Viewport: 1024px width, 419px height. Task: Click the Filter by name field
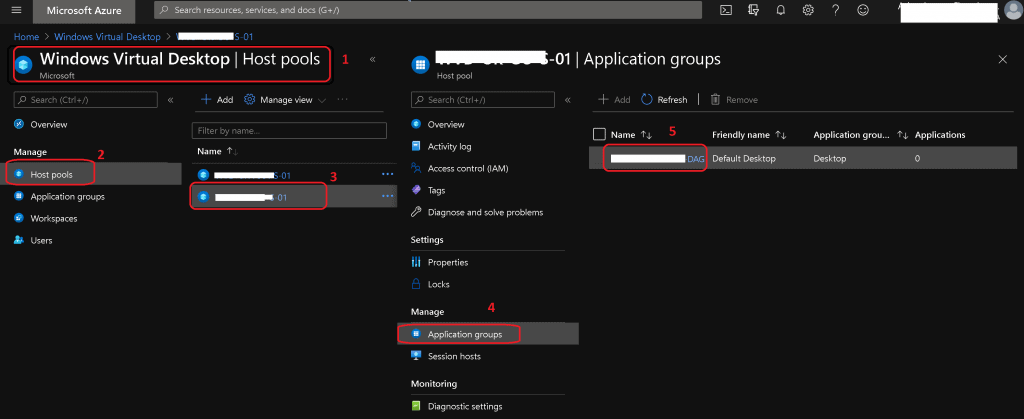click(289, 131)
